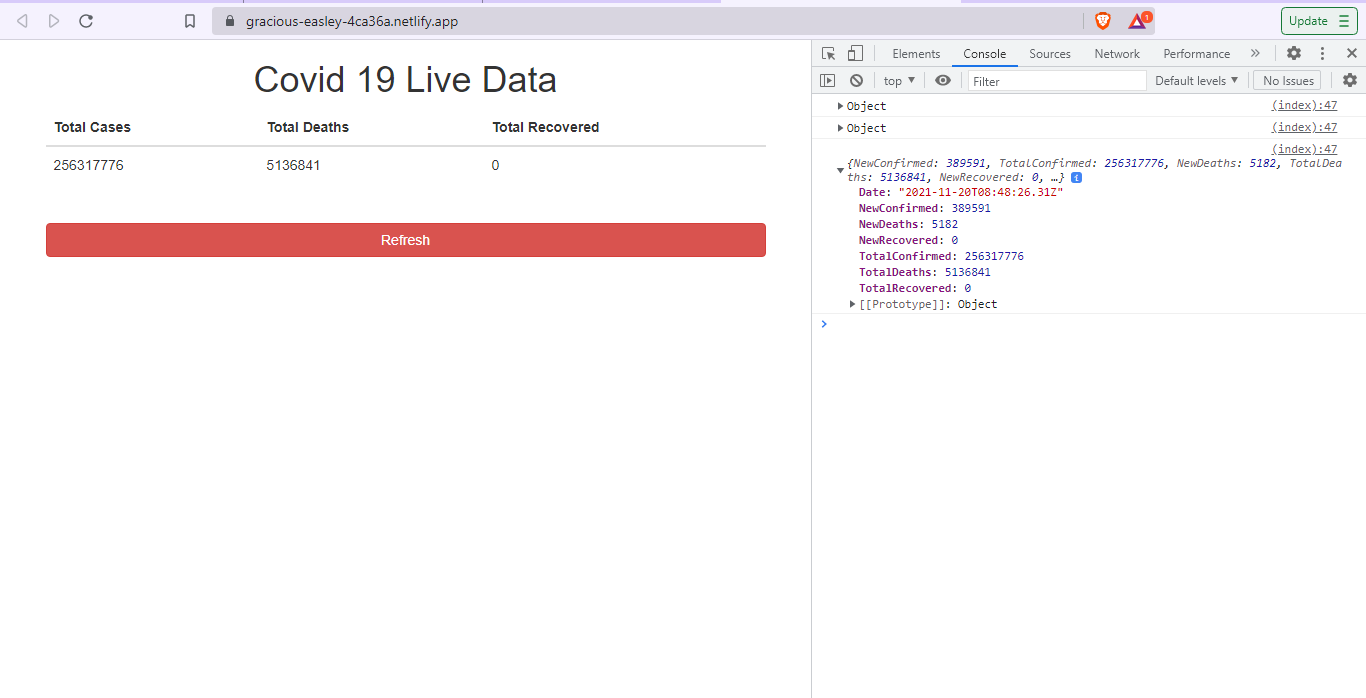Expand the [[Prototype]] Object entry
The image size is (1366, 698).
(x=853, y=304)
